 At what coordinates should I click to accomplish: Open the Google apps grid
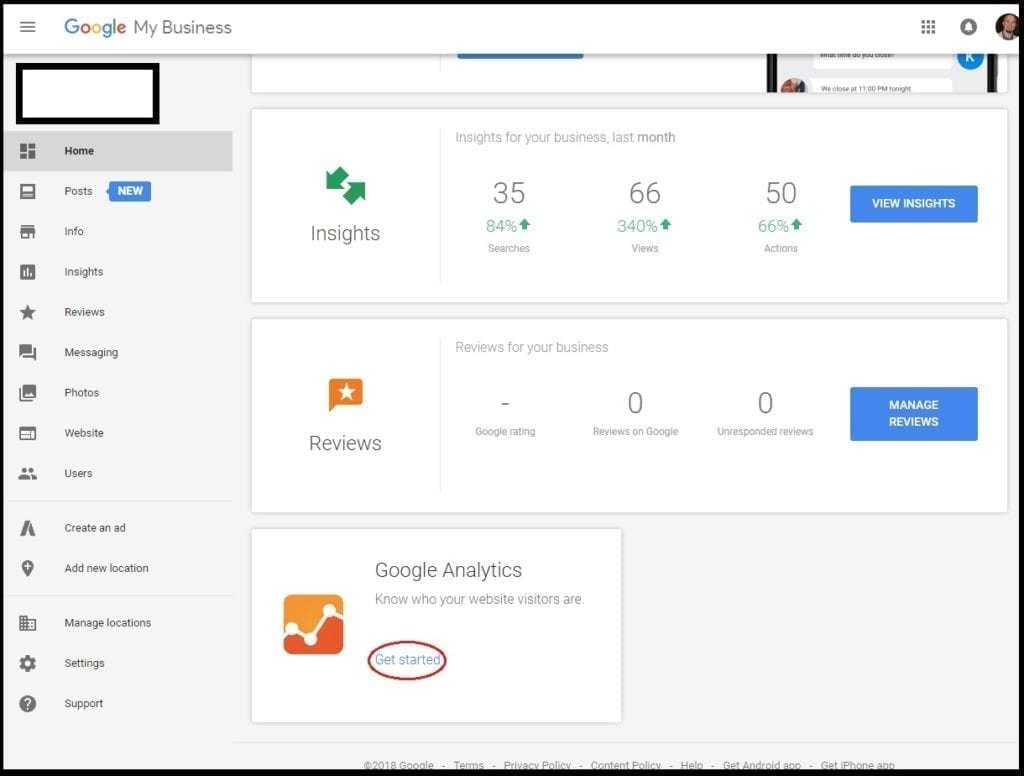[x=928, y=27]
